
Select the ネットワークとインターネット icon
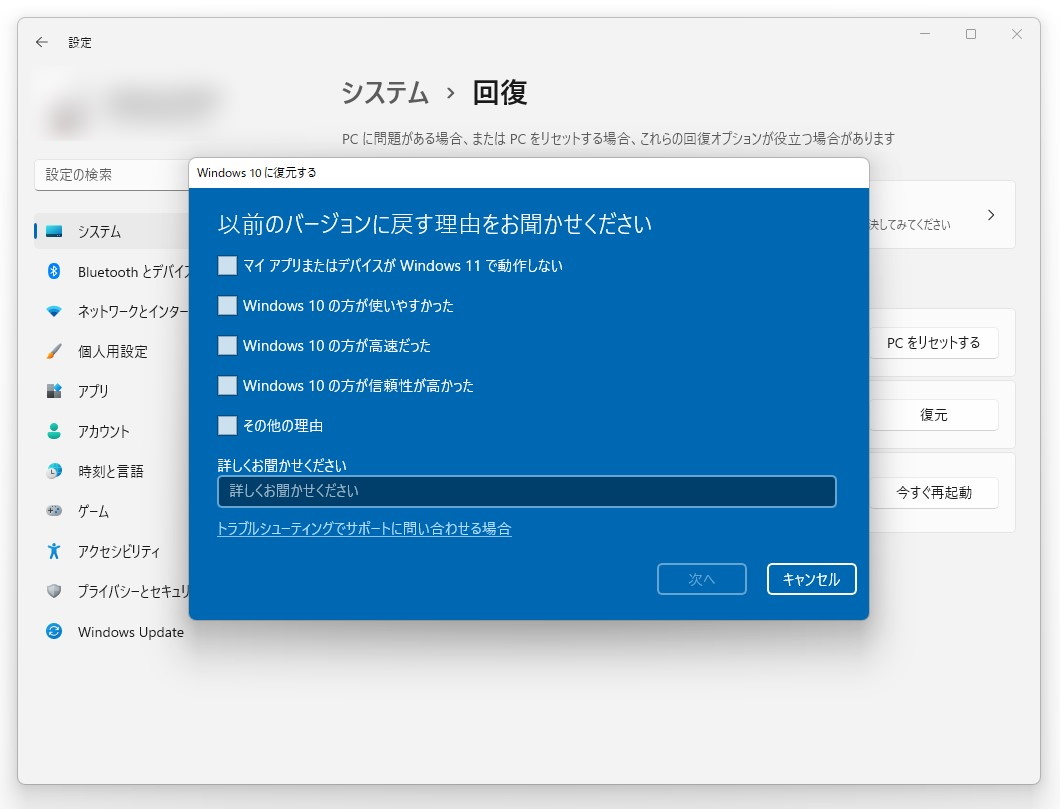click(x=54, y=311)
